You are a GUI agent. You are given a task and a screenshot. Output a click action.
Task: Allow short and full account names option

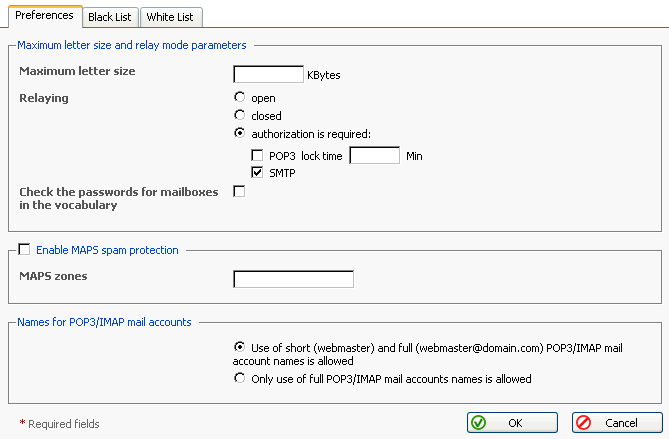(239, 348)
